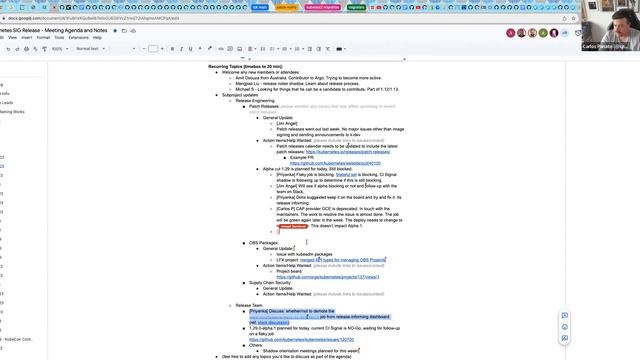Open the text color picker
Screen dimensions: 640x360
[x=200, y=49]
